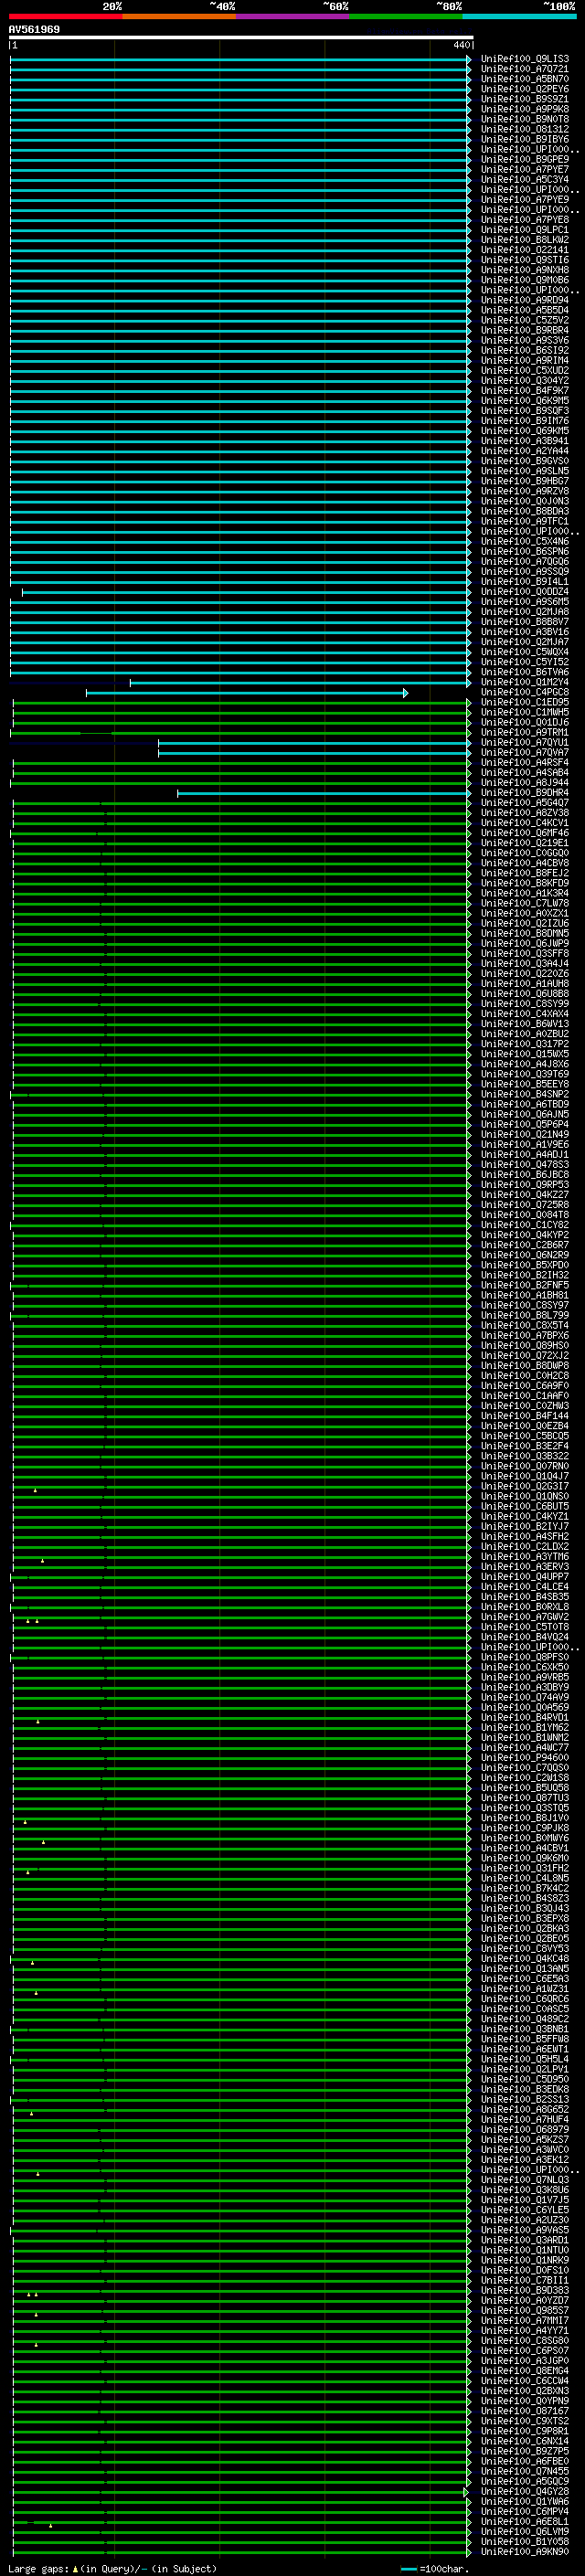
Task: Click label UniRef100_A4RSF4
Action: click(525, 763)
